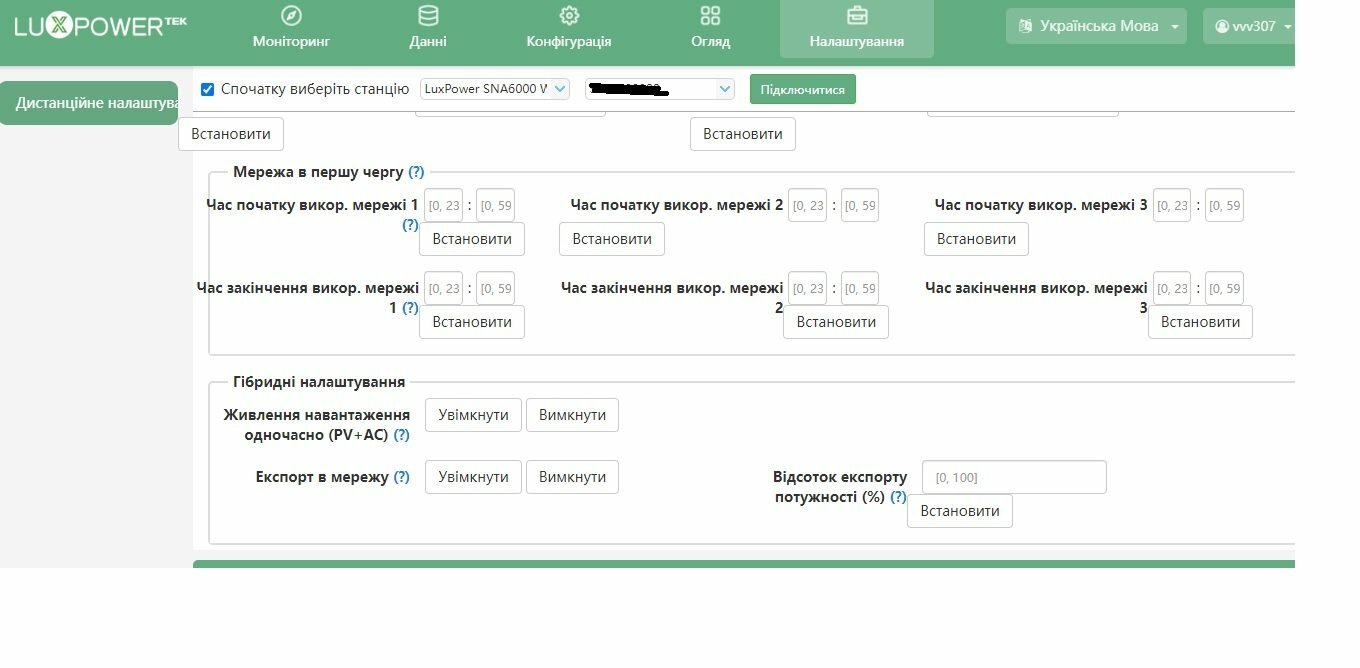Open Дистанційне налаштування in the sidebar
The height and width of the screenshot is (668, 1360).
pos(89,103)
